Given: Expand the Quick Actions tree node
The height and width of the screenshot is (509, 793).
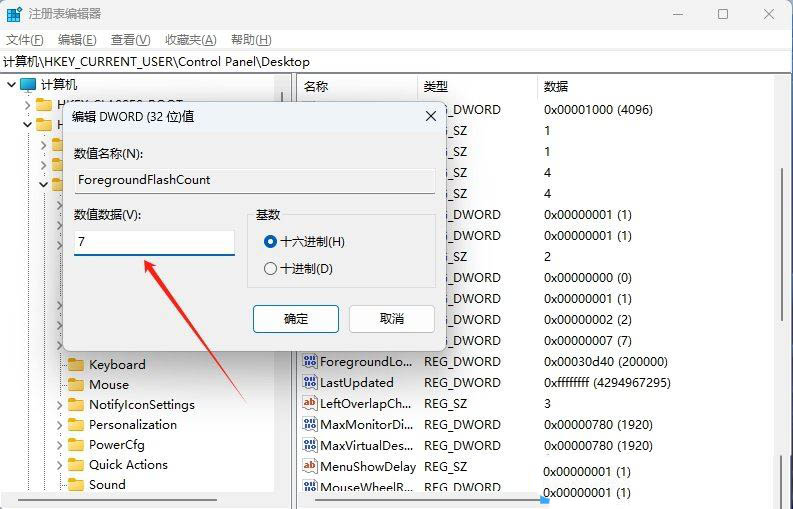Looking at the screenshot, I should [61, 465].
